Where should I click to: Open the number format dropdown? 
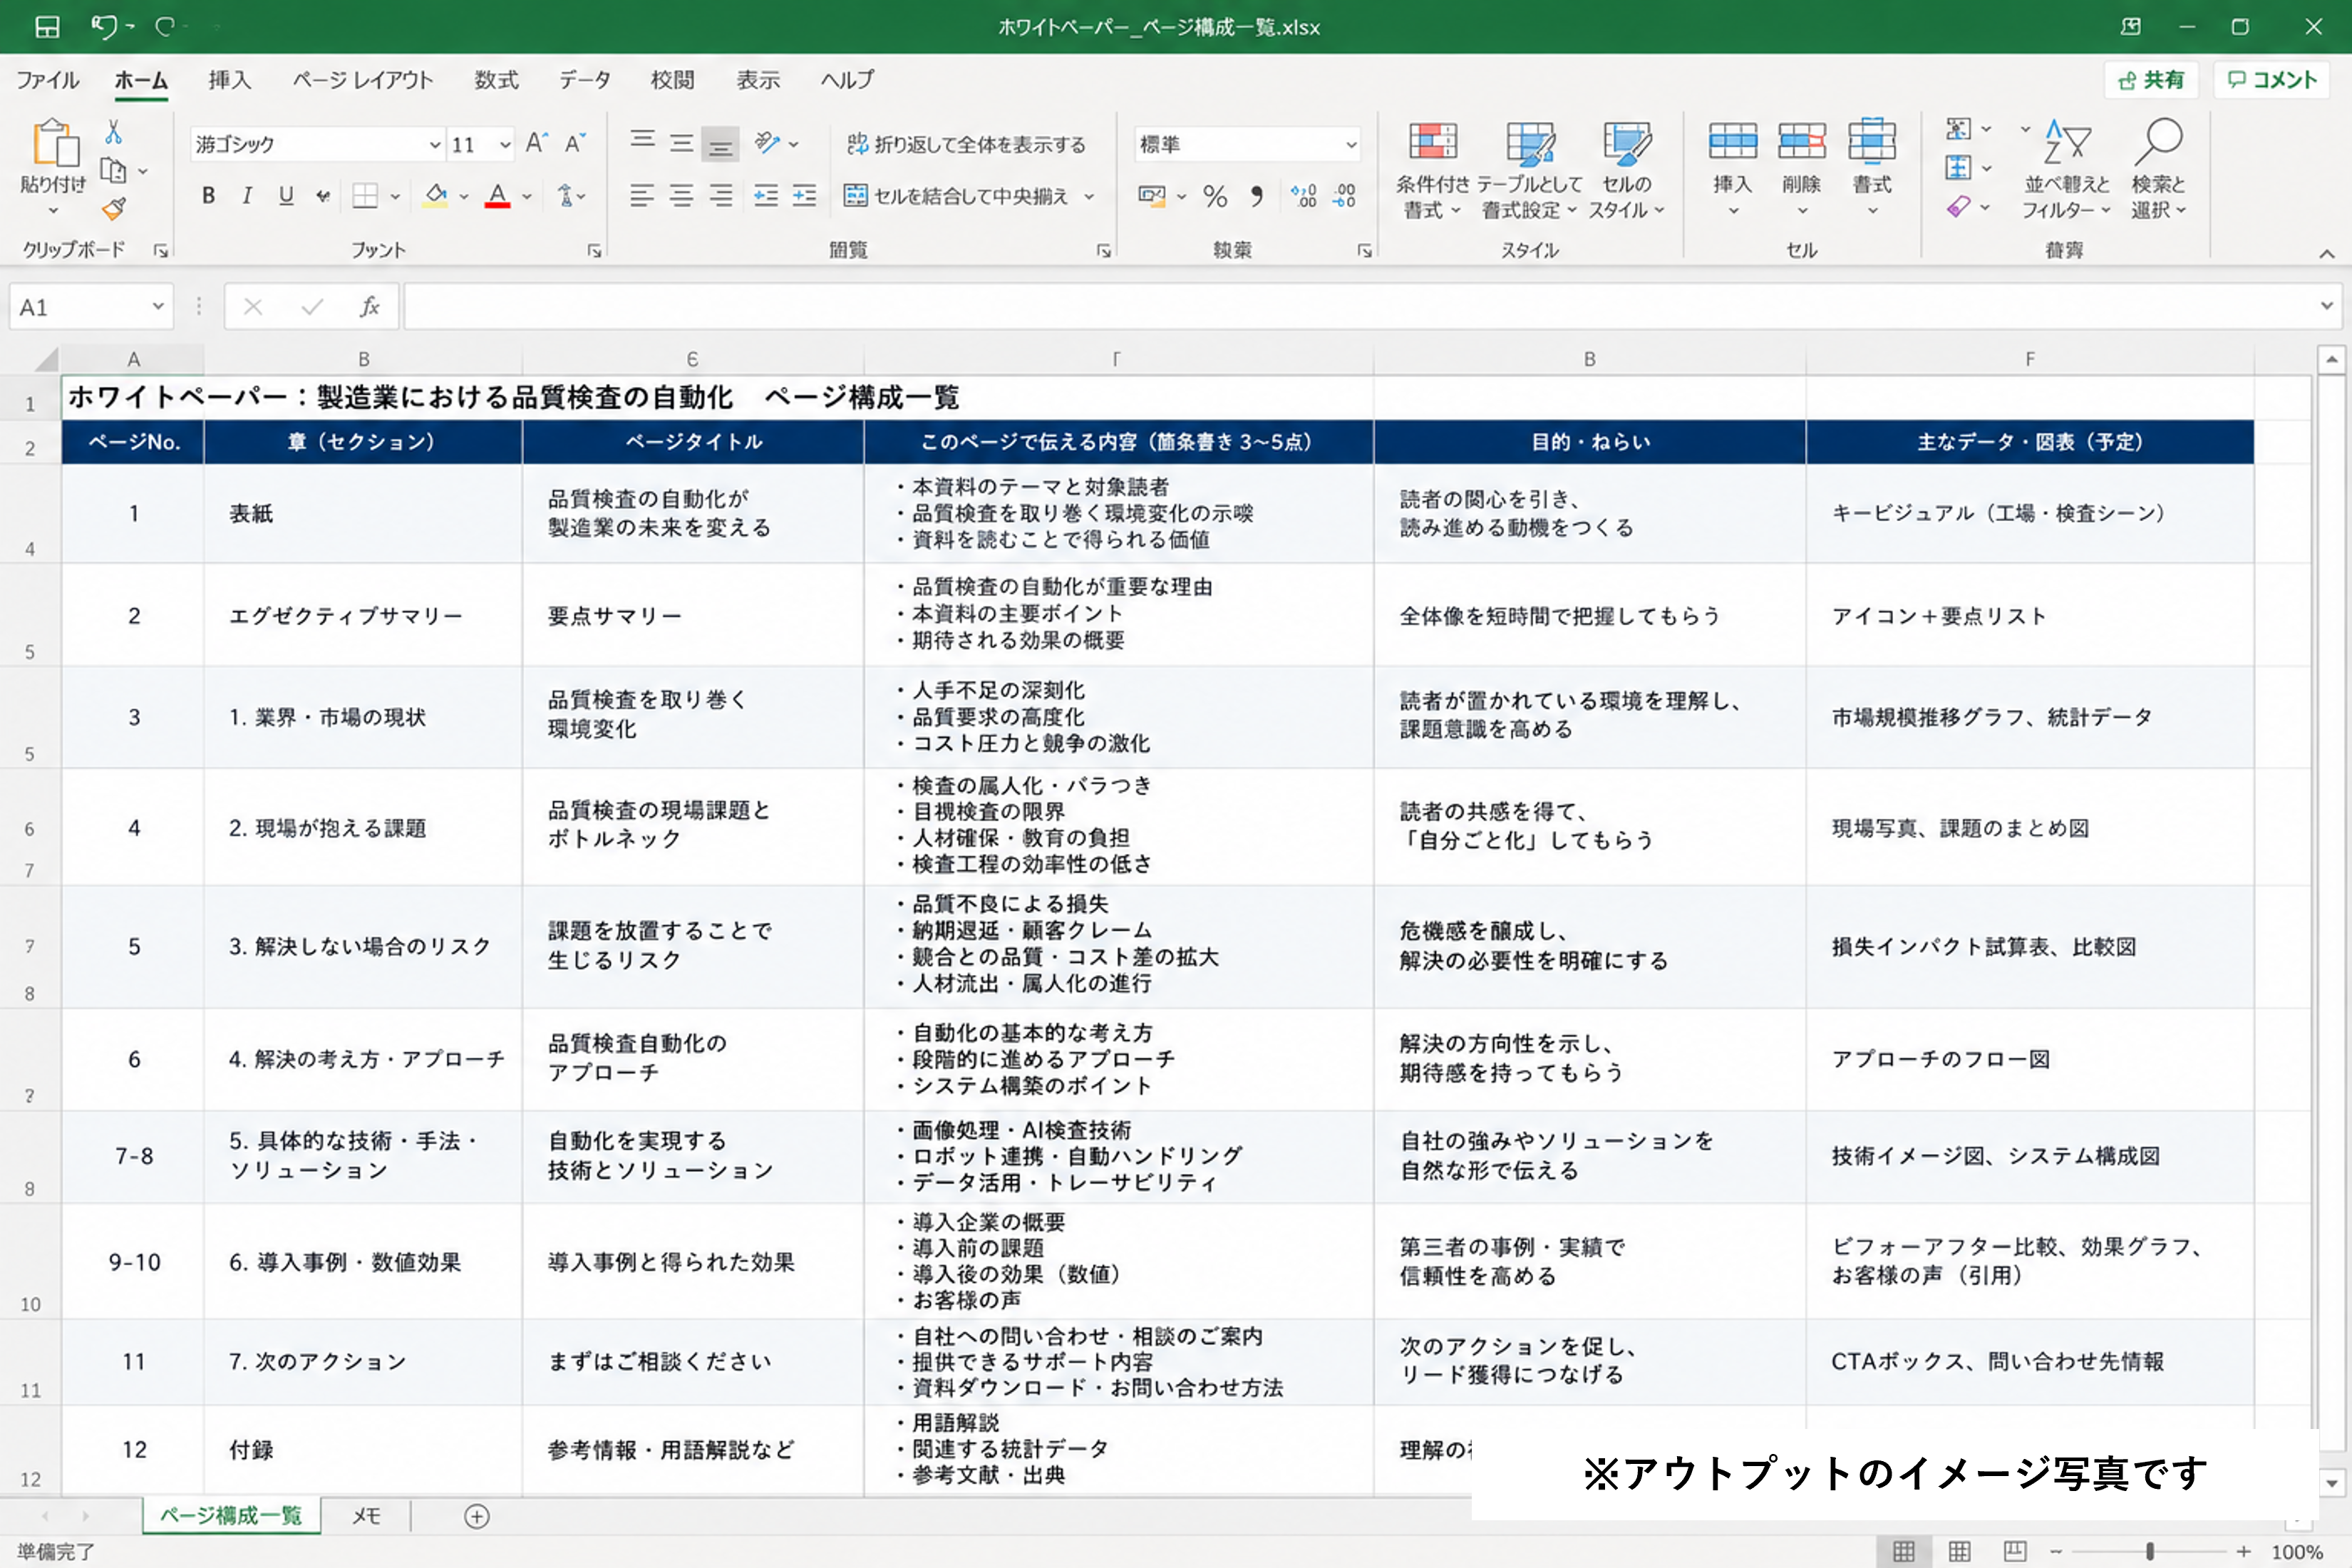coord(1351,145)
